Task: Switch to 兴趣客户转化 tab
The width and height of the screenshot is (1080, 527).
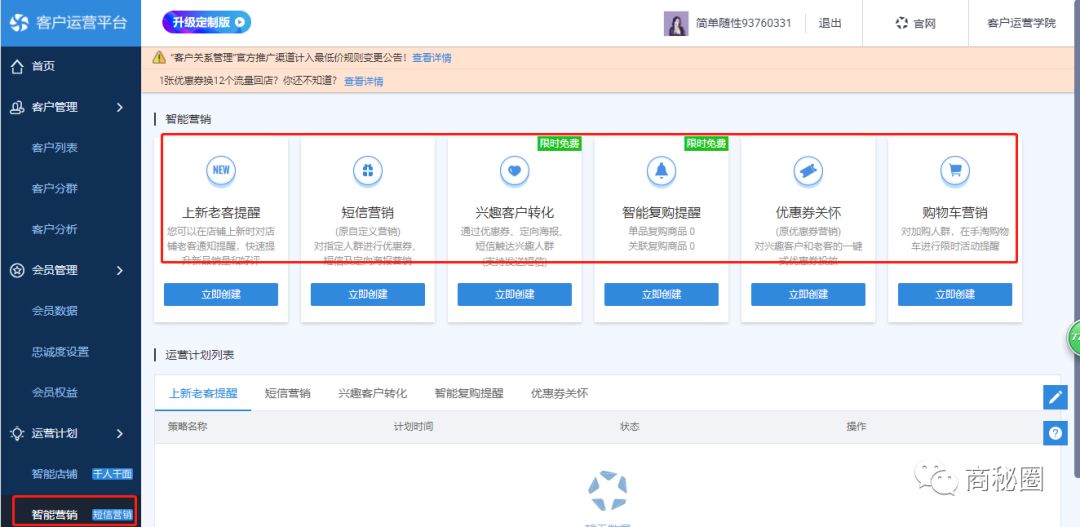Action: coord(373,393)
